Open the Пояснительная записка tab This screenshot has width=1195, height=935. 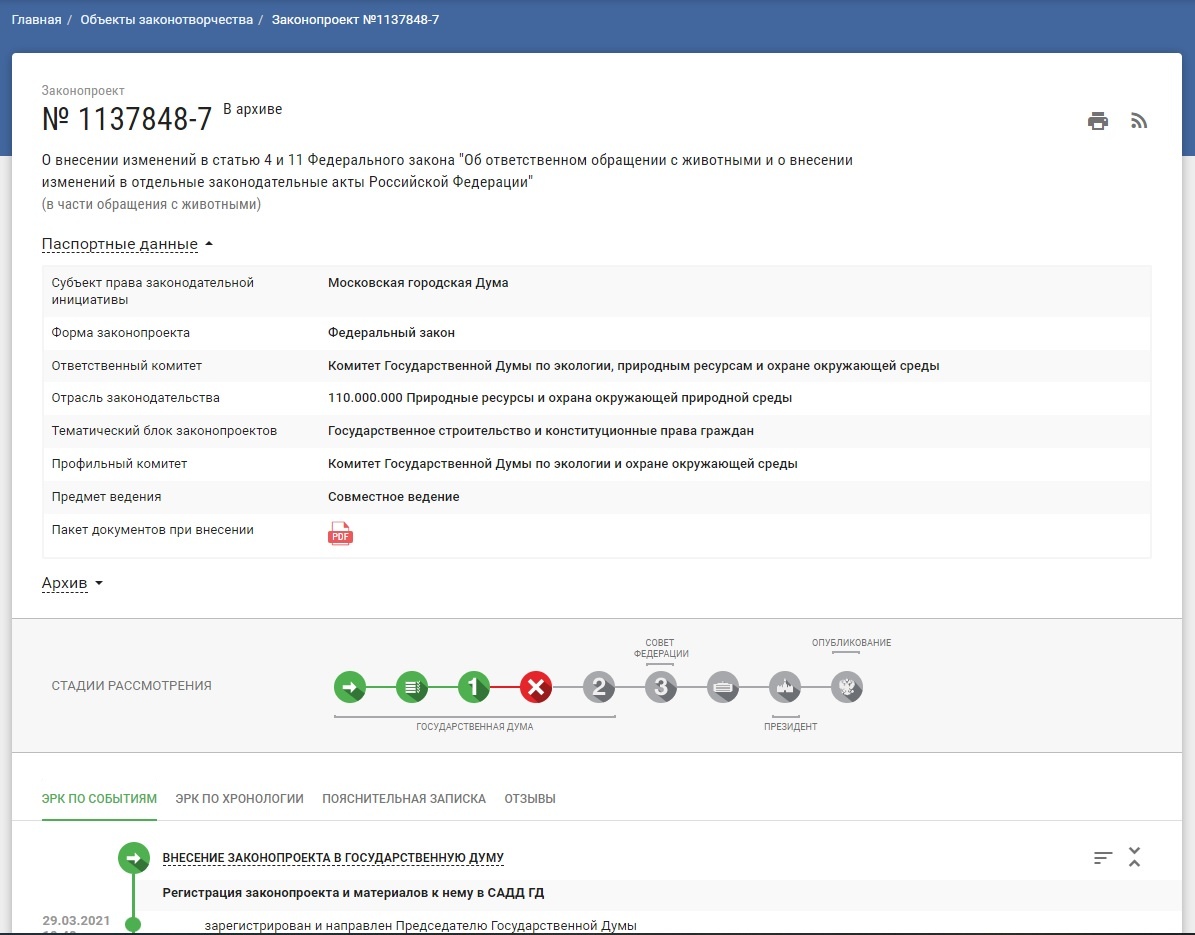pyautogui.click(x=404, y=799)
